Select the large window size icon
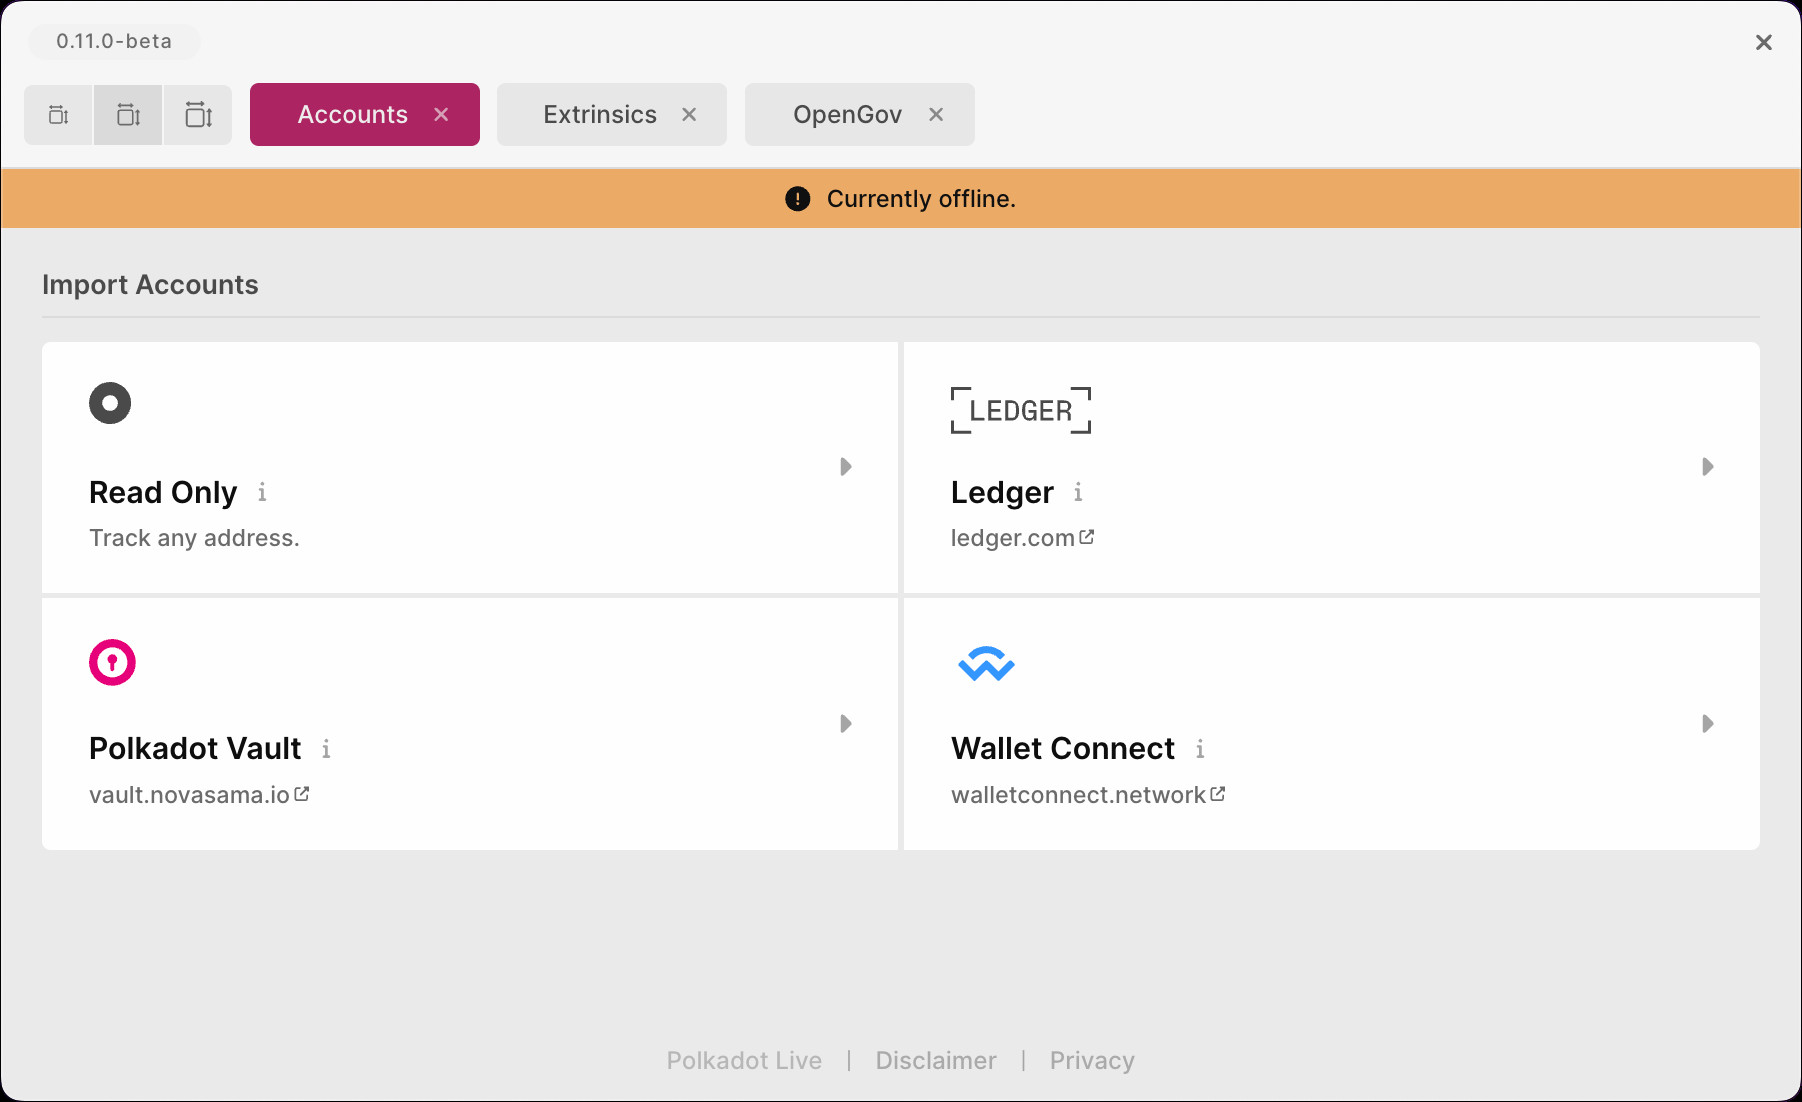Viewport: 1802px width, 1102px height. (198, 115)
